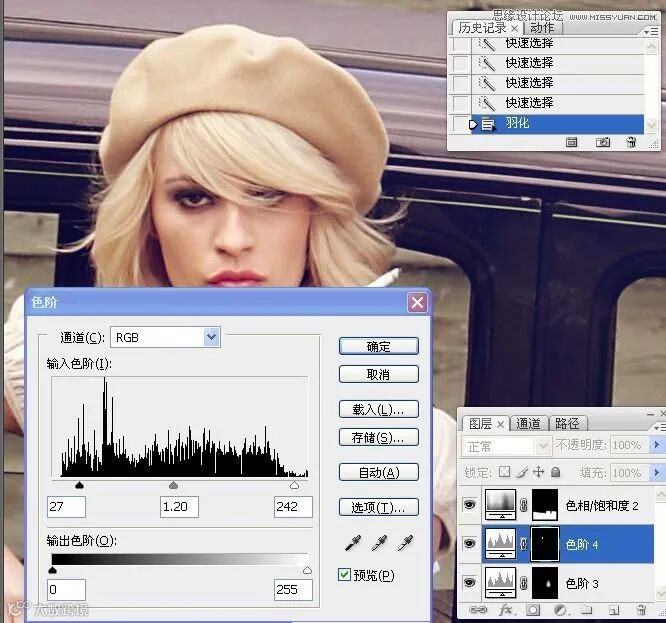Create new document from current history state
Screen dimensions: 666x623
pos(572,142)
